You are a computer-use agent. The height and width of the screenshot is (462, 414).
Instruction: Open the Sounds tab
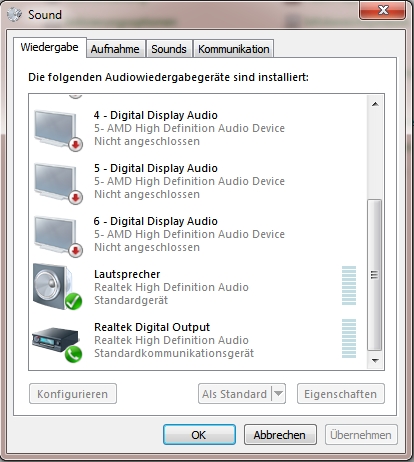pyautogui.click(x=169, y=49)
